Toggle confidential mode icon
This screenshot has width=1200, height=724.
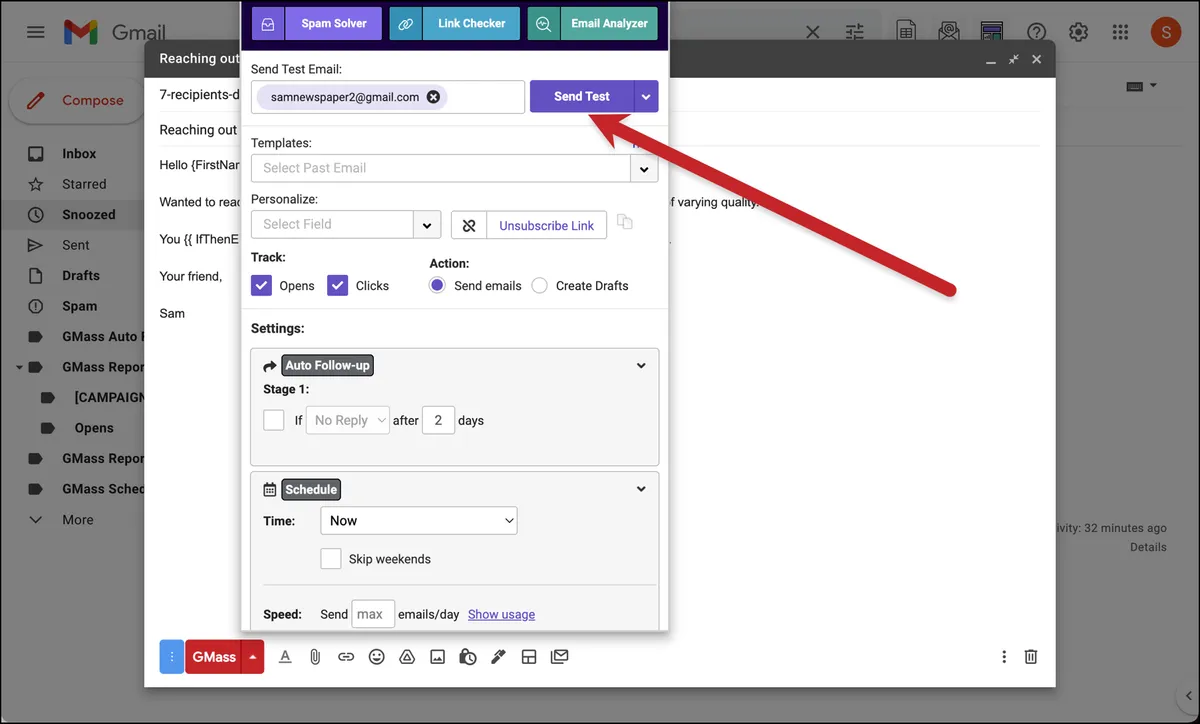pyautogui.click(x=468, y=657)
